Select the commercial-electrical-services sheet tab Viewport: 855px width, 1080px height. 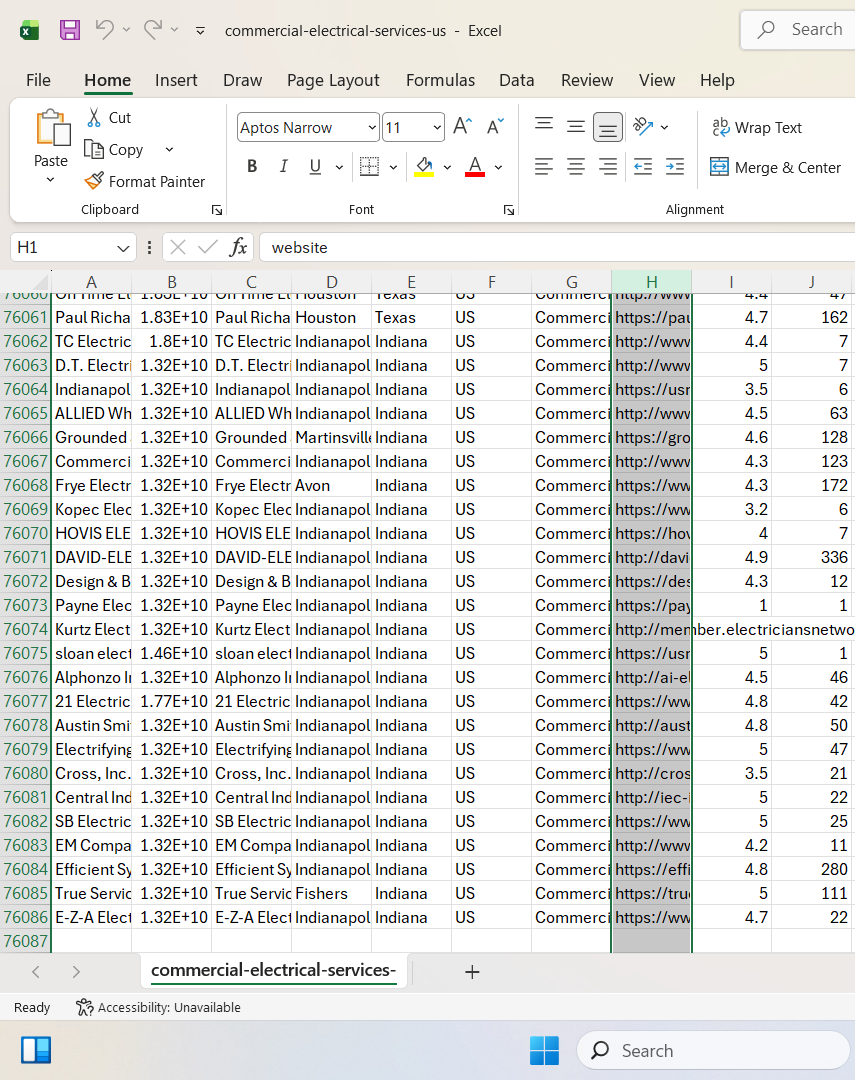(274, 970)
